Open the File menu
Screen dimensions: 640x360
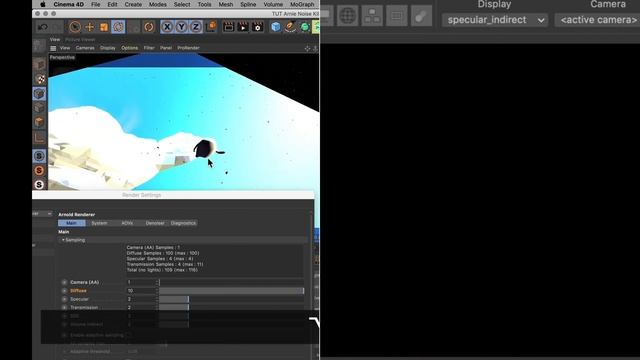(96, 4)
